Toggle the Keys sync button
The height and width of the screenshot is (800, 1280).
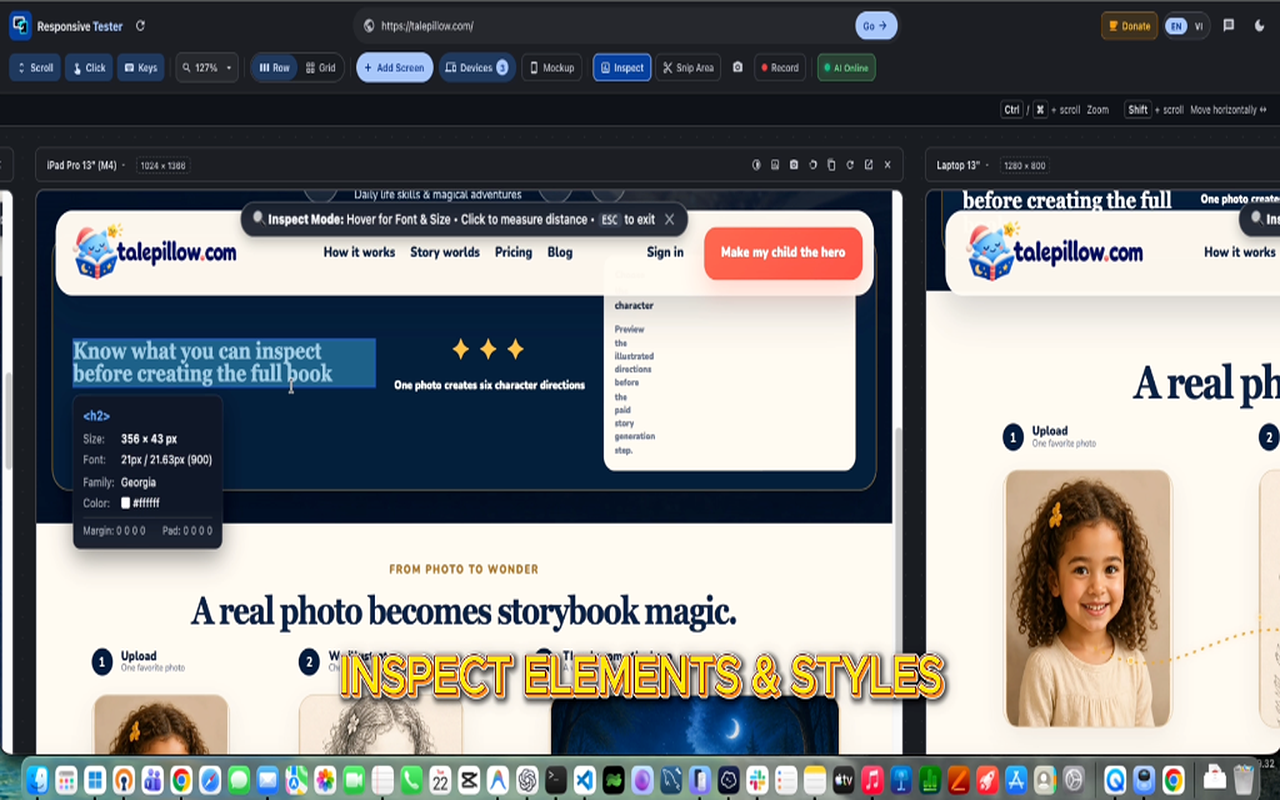coord(141,68)
